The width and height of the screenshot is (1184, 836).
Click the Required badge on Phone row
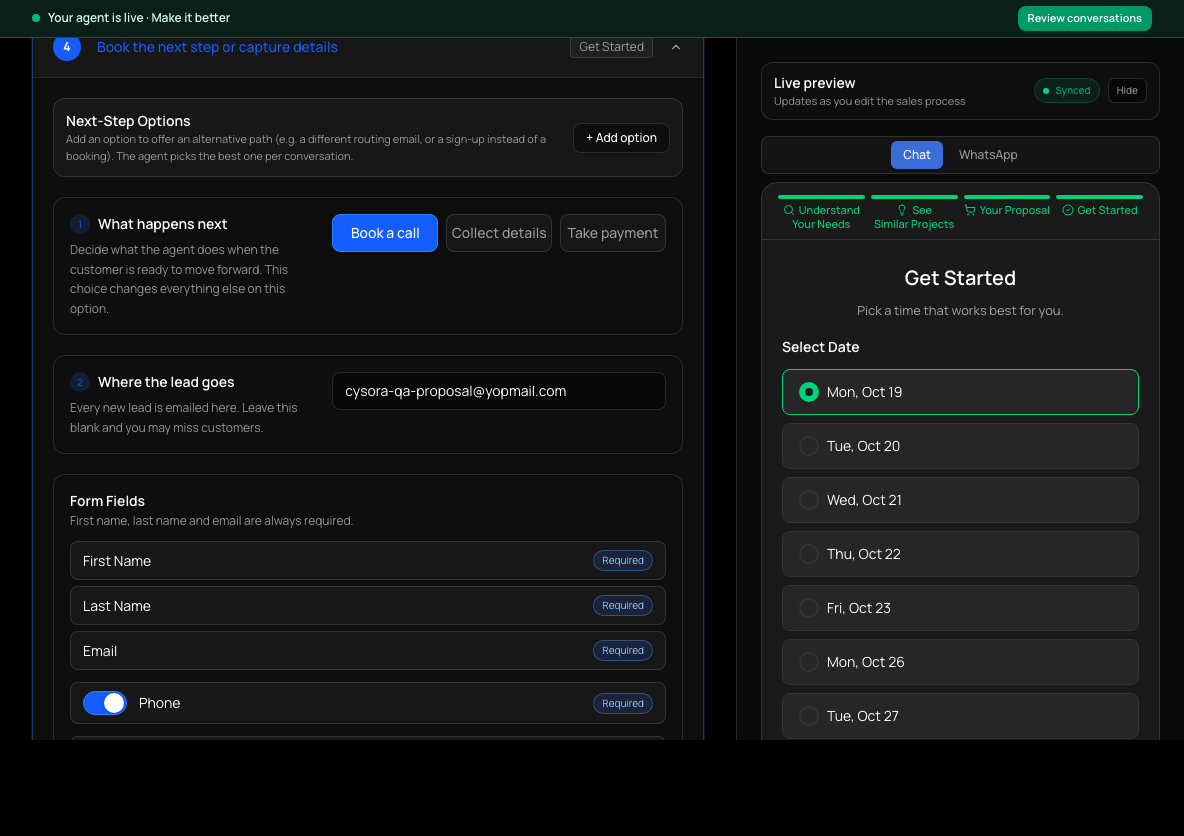tap(622, 703)
